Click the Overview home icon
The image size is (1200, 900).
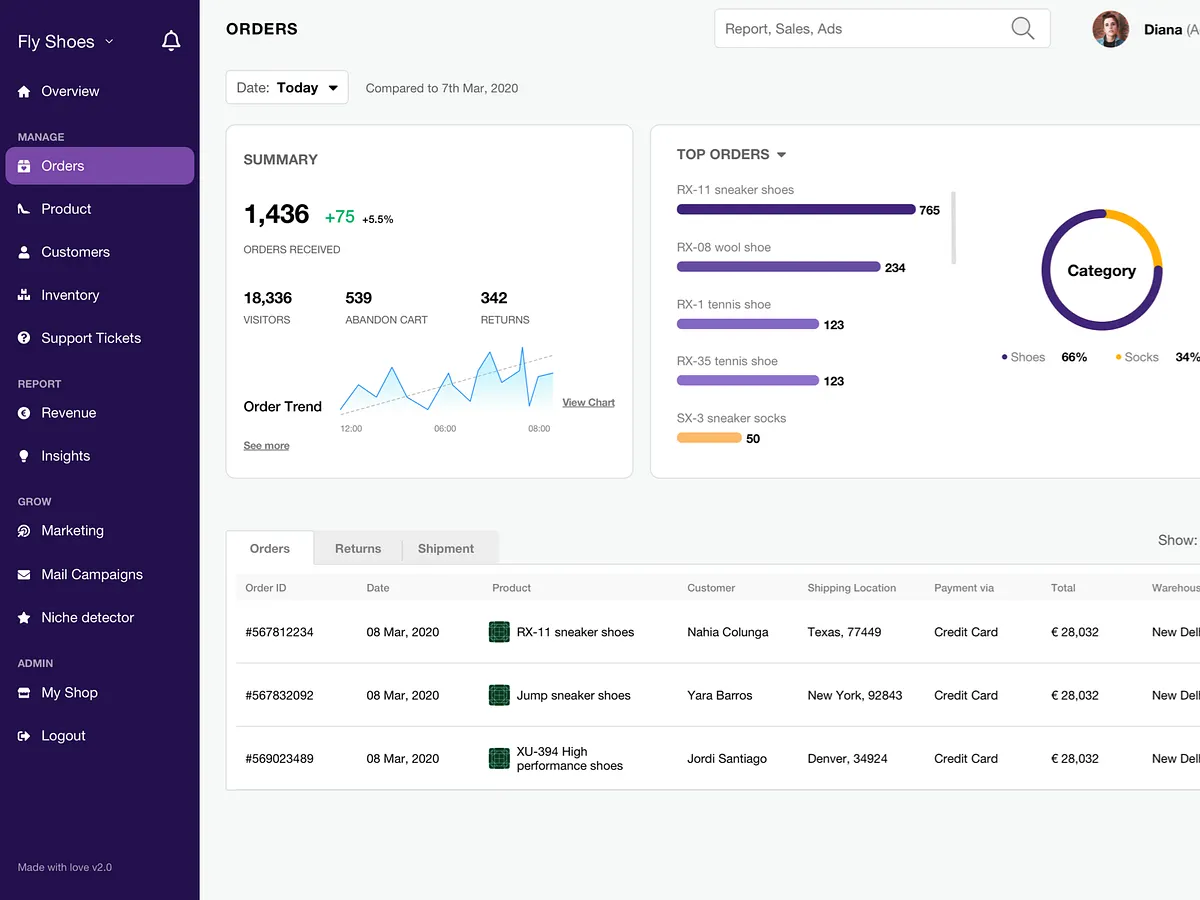(x=23, y=91)
